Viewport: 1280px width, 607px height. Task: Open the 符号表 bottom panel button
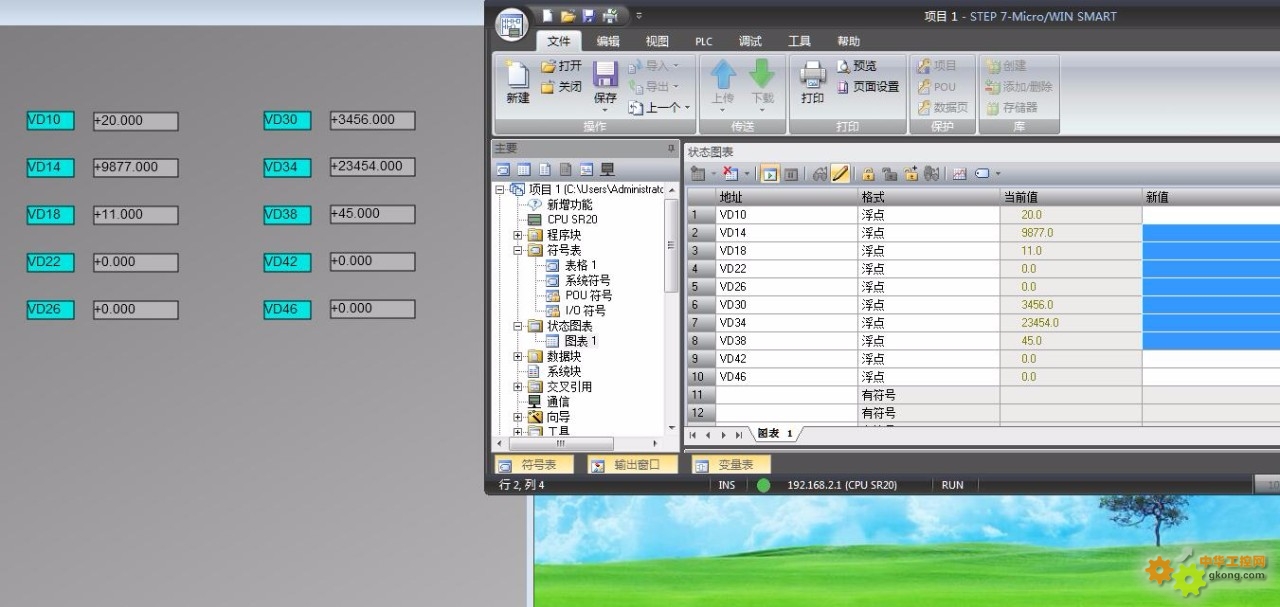(x=534, y=465)
